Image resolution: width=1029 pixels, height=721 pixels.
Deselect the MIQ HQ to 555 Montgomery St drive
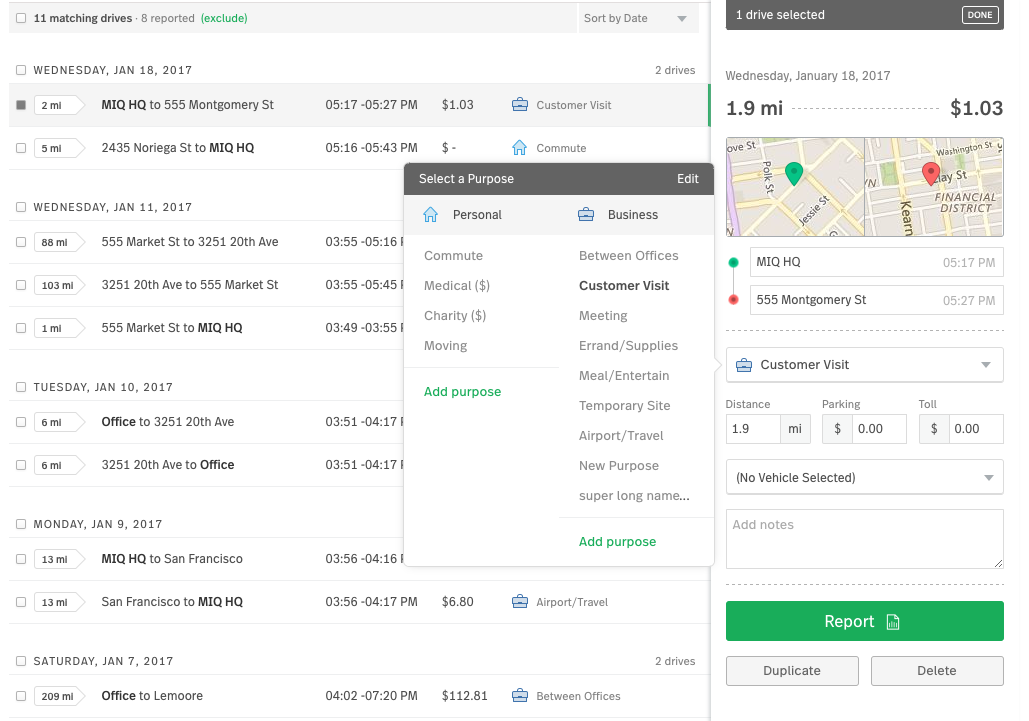coord(21,105)
